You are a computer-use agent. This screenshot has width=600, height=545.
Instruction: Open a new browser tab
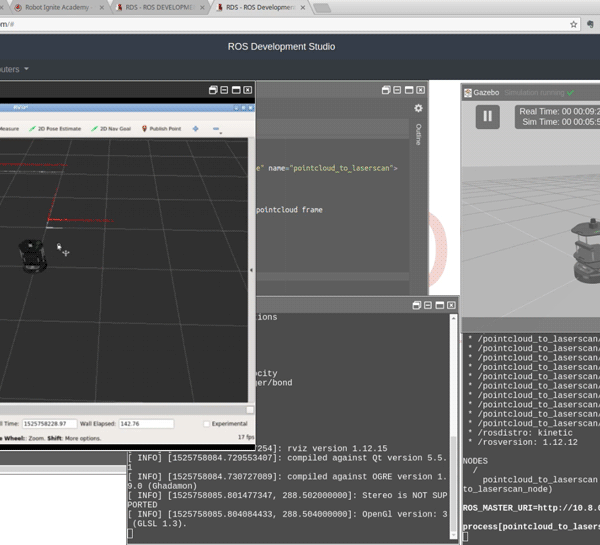322,8
